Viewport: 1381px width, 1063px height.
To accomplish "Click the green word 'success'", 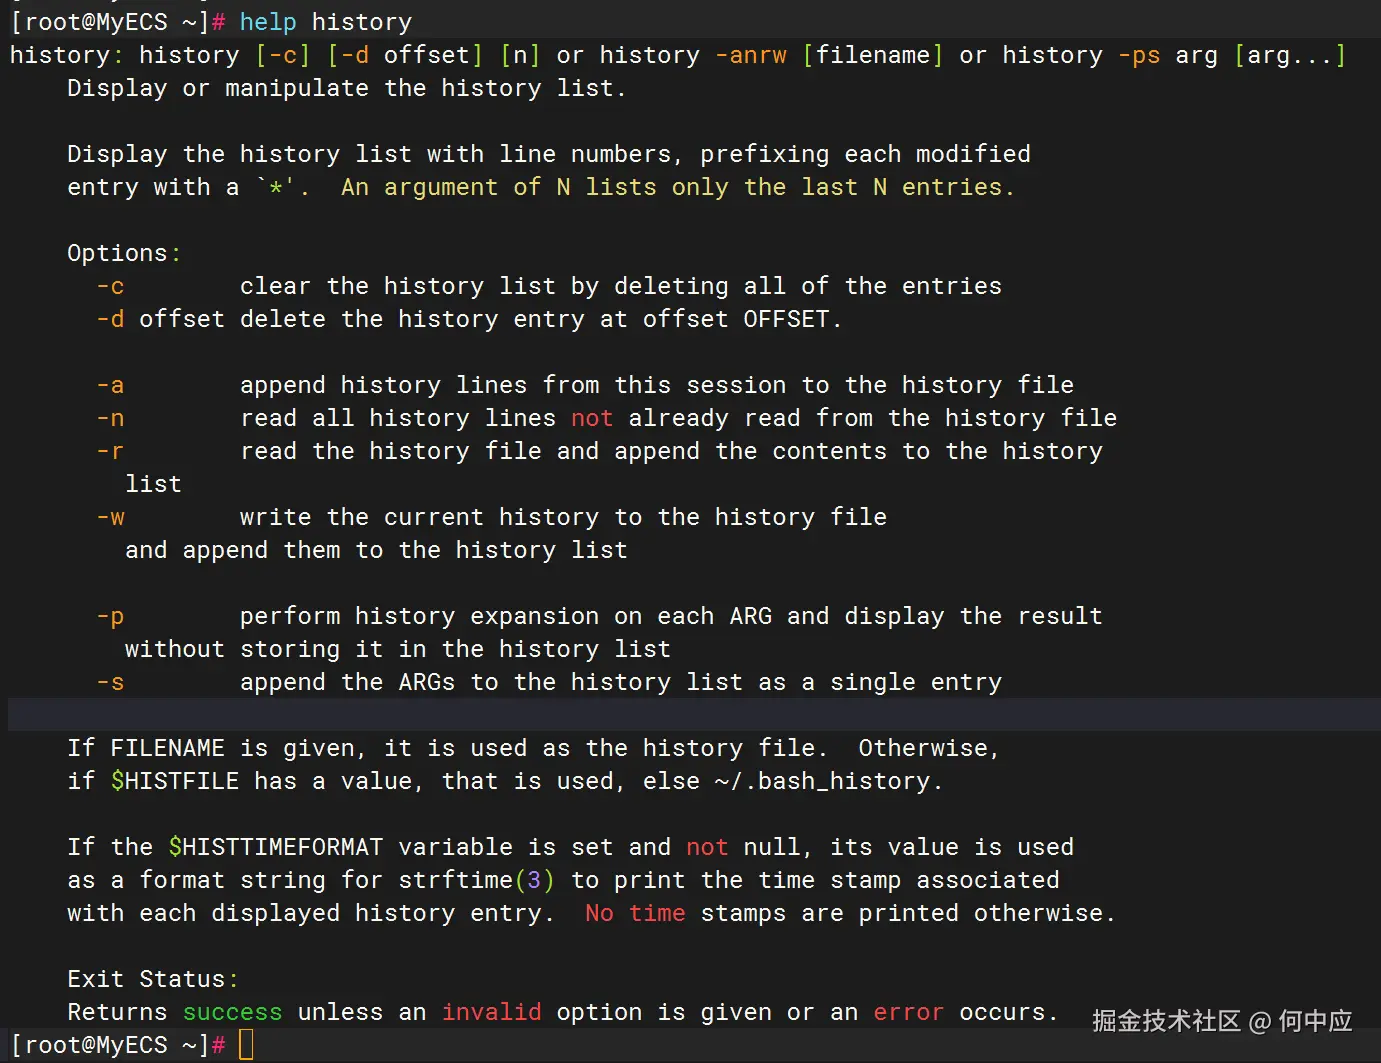I will [232, 1012].
